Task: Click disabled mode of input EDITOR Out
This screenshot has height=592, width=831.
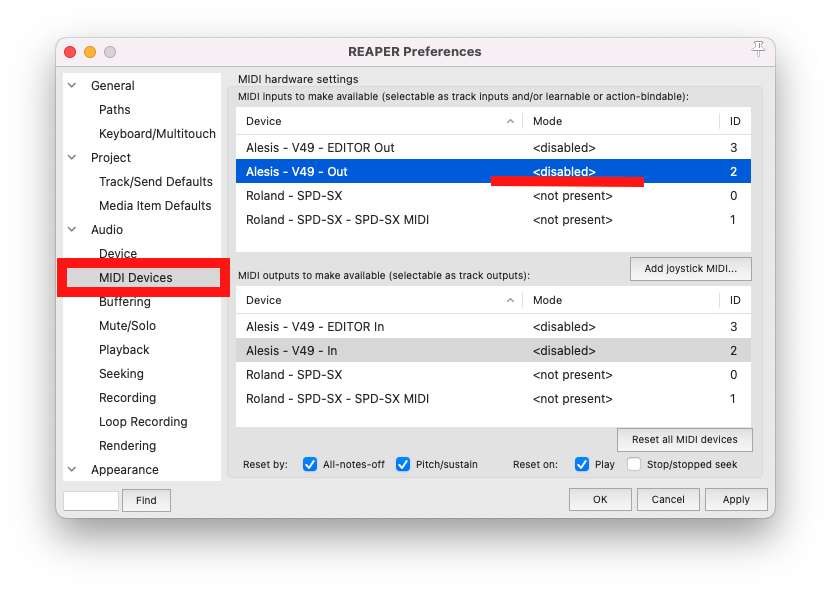Action: point(564,147)
